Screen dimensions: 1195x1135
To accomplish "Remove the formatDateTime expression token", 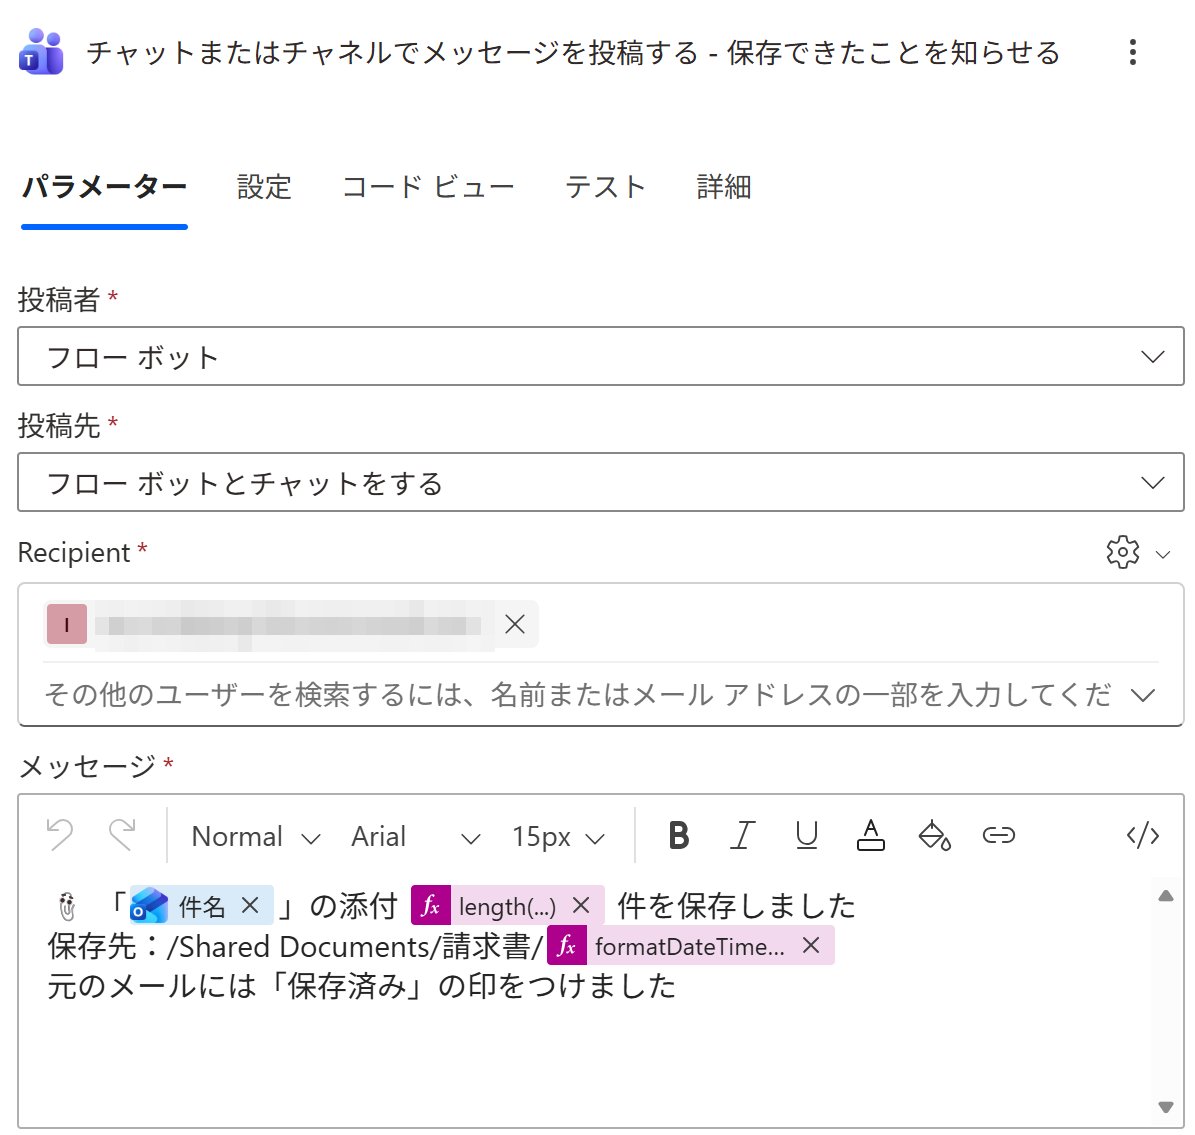I will tap(812, 946).
